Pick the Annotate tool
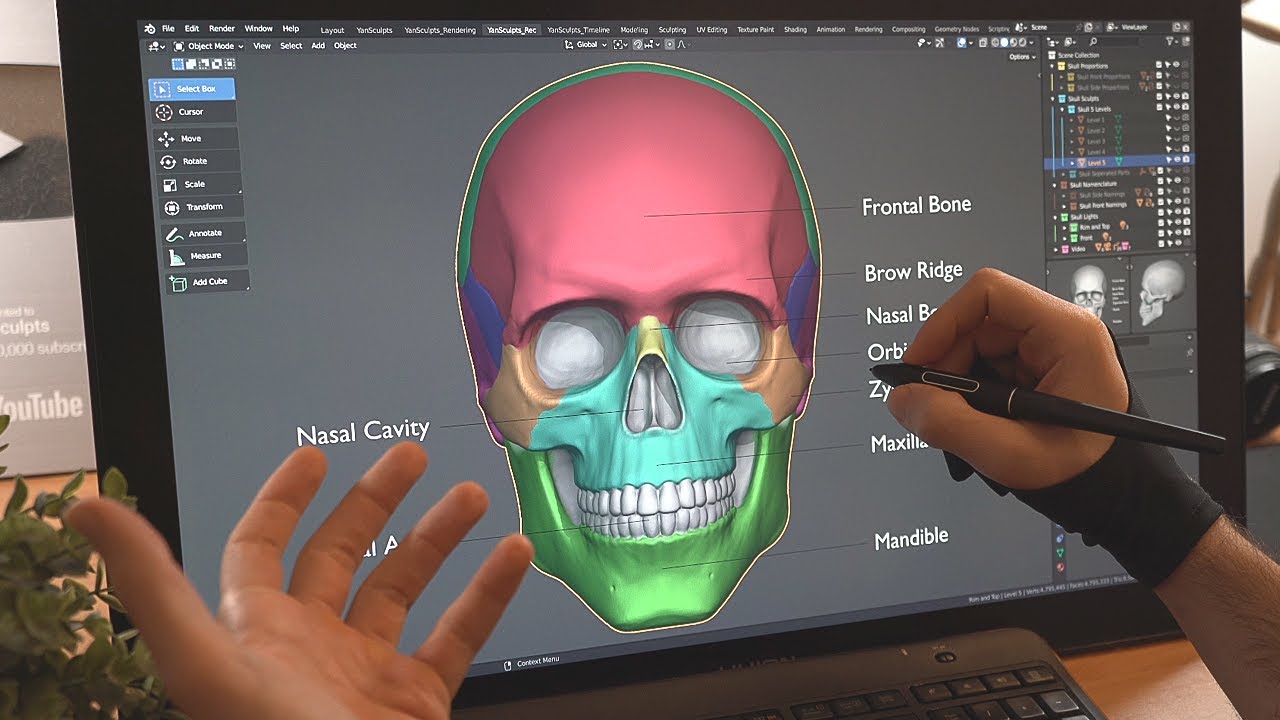 point(203,233)
